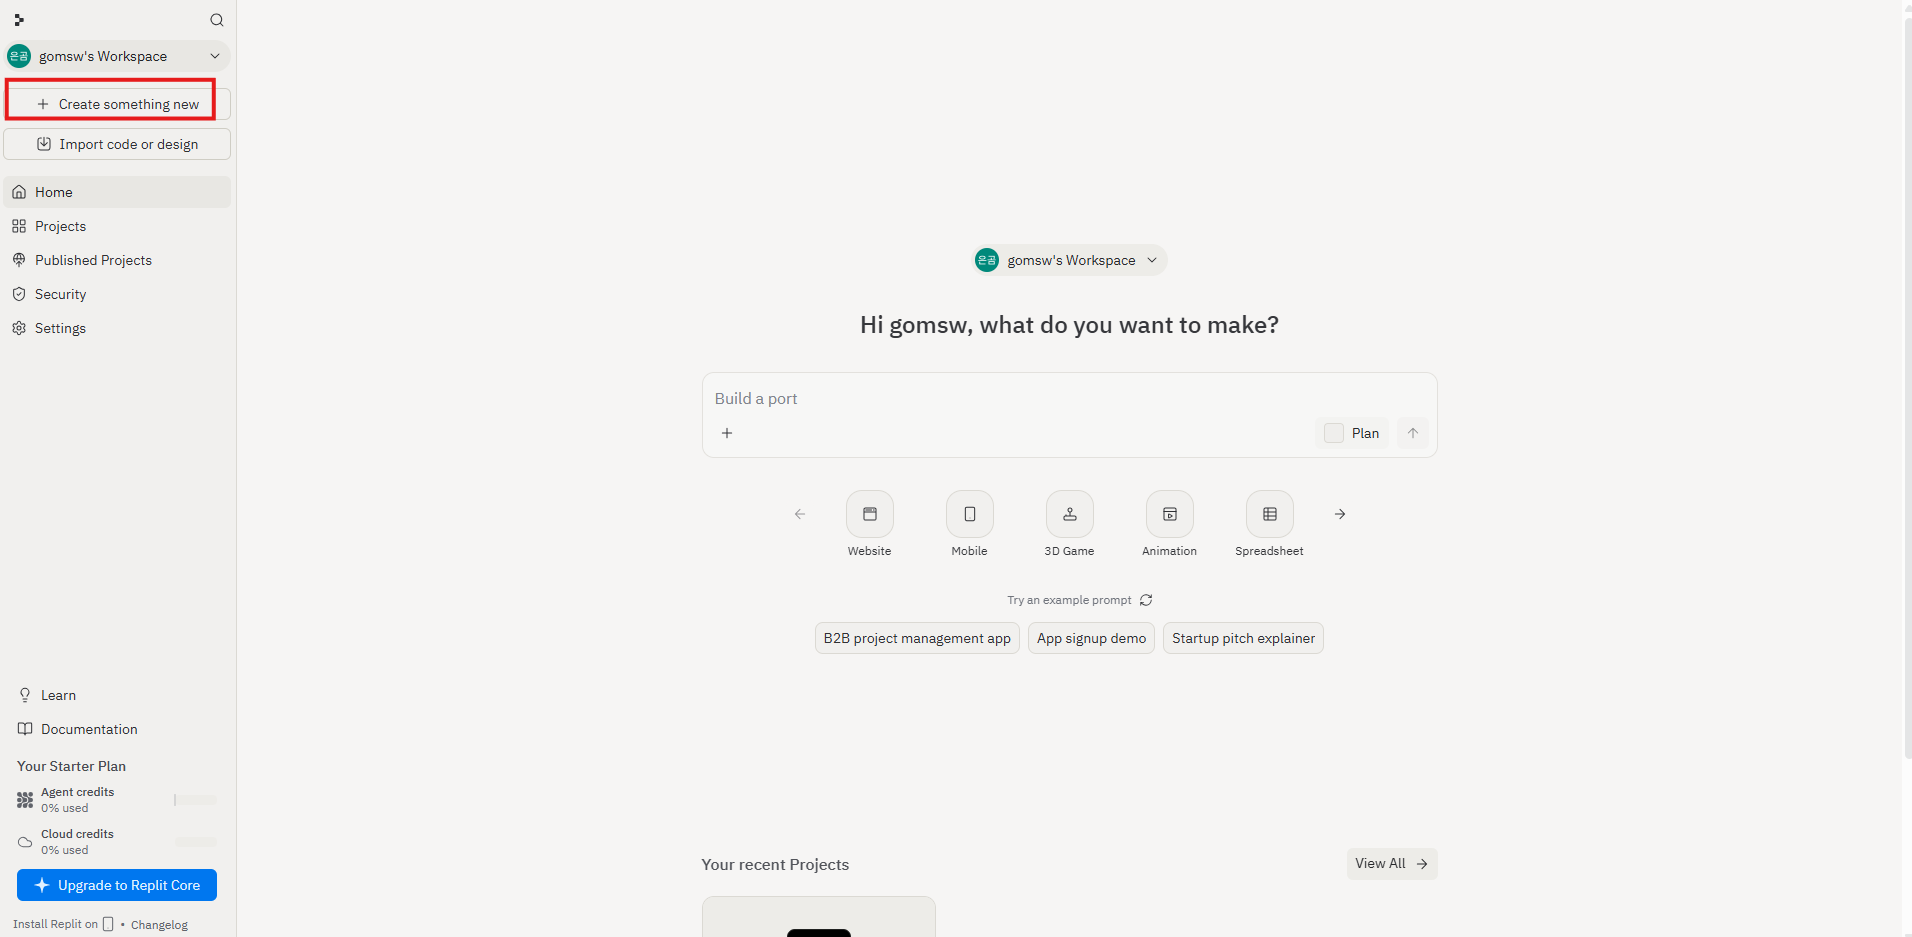Click the Website category icon
The image size is (1912, 937).
pos(870,514)
